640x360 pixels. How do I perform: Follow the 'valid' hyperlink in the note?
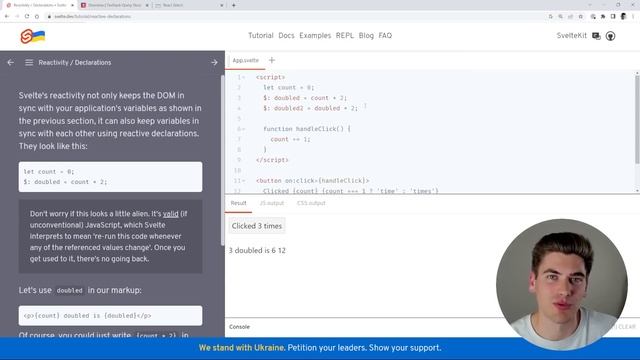pos(171,214)
